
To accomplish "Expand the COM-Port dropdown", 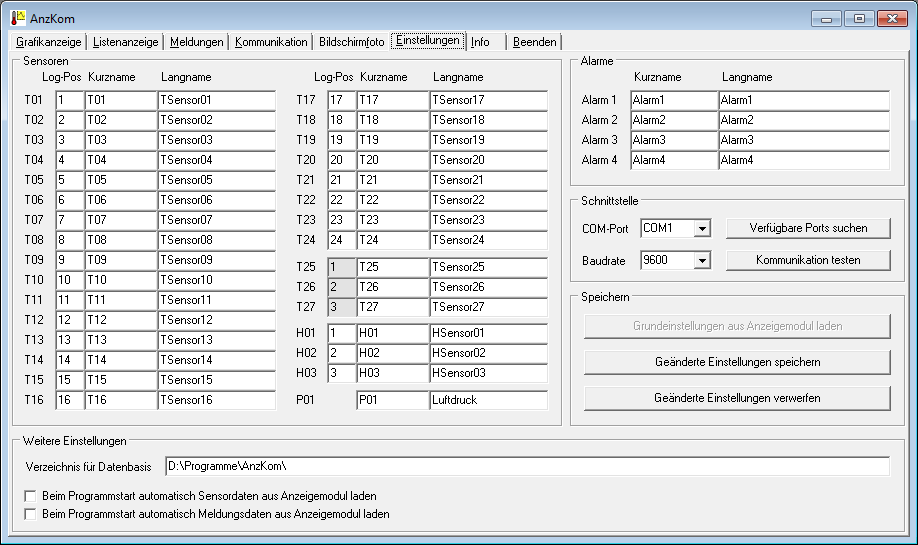I will point(702,229).
